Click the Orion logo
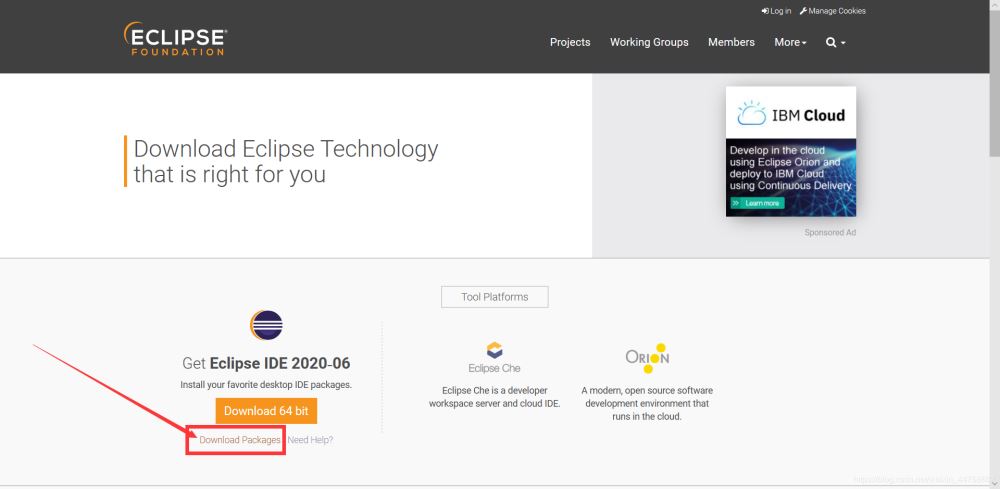The height and width of the screenshot is (489, 1000). tap(647, 358)
